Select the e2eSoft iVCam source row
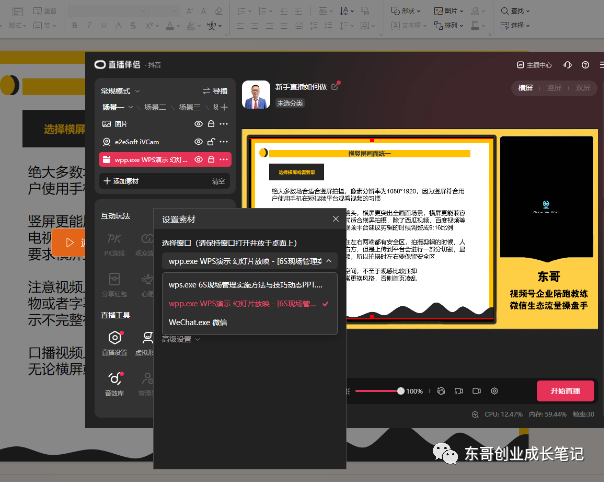This screenshot has height=482, width=604. (x=165, y=142)
